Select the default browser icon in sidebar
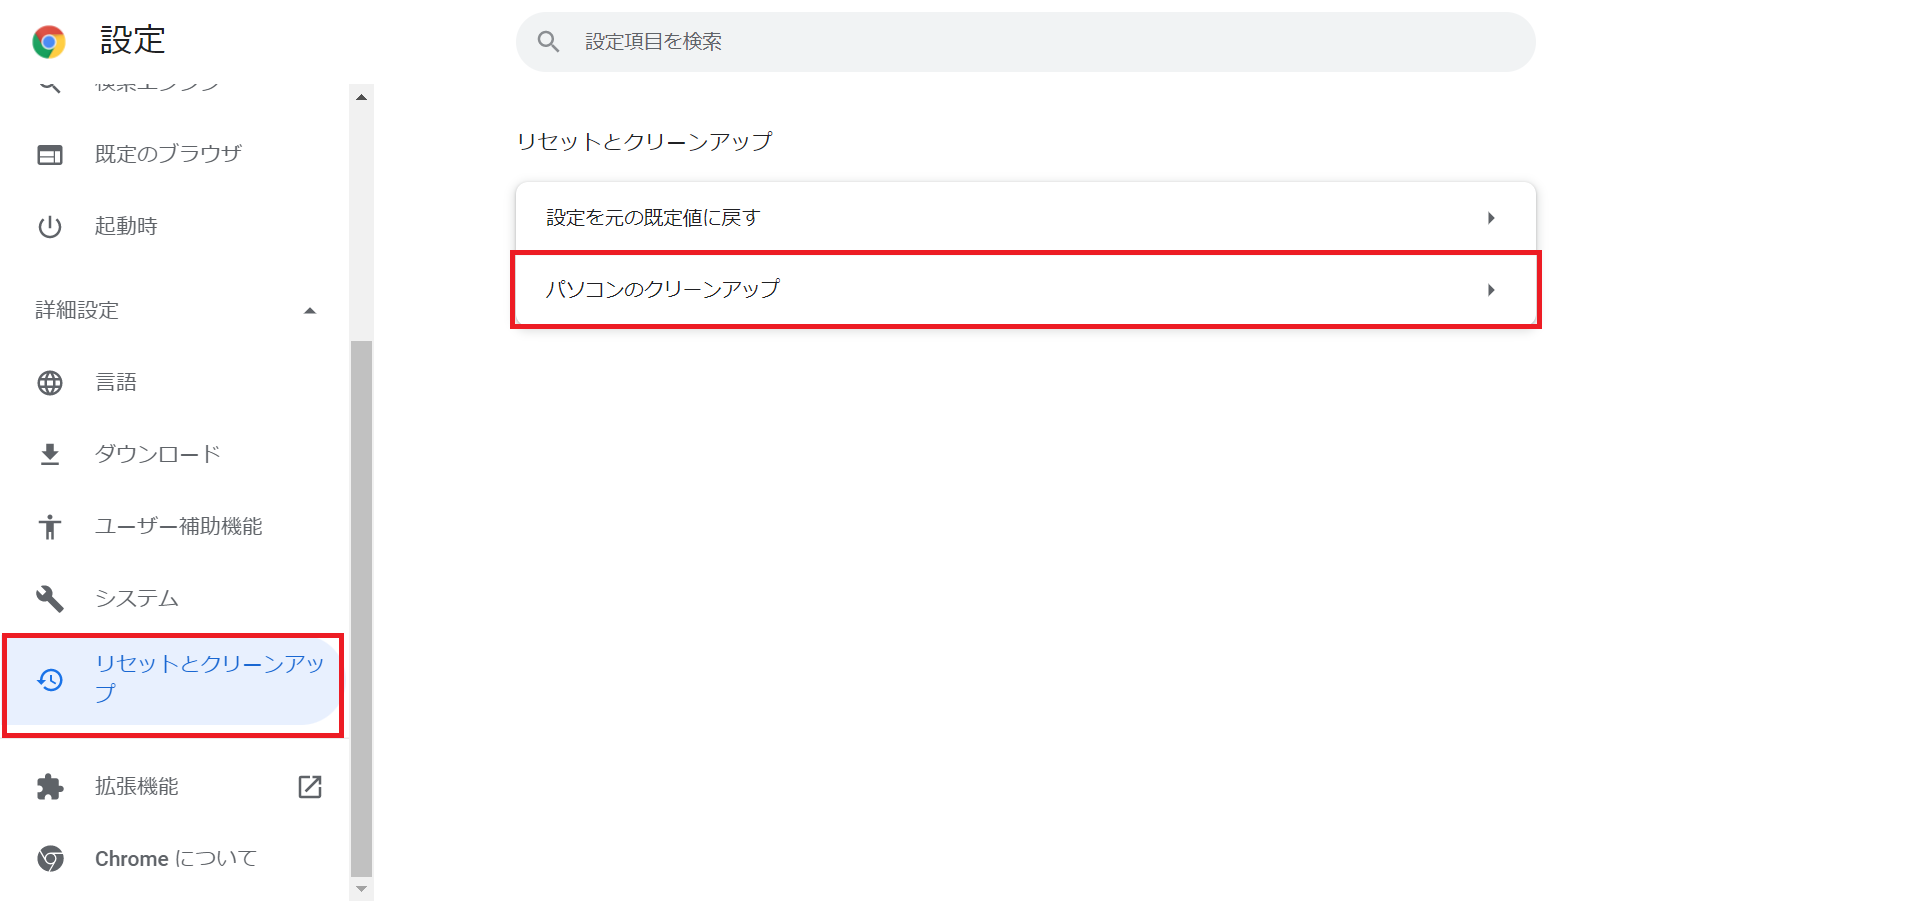1918x901 pixels. [50, 153]
